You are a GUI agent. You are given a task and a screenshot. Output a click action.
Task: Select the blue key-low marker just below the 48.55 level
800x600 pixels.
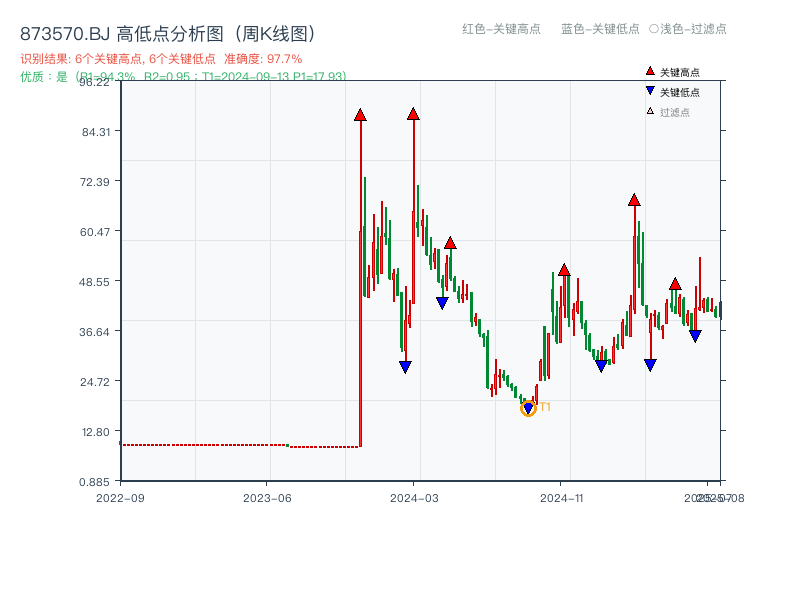tap(442, 303)
